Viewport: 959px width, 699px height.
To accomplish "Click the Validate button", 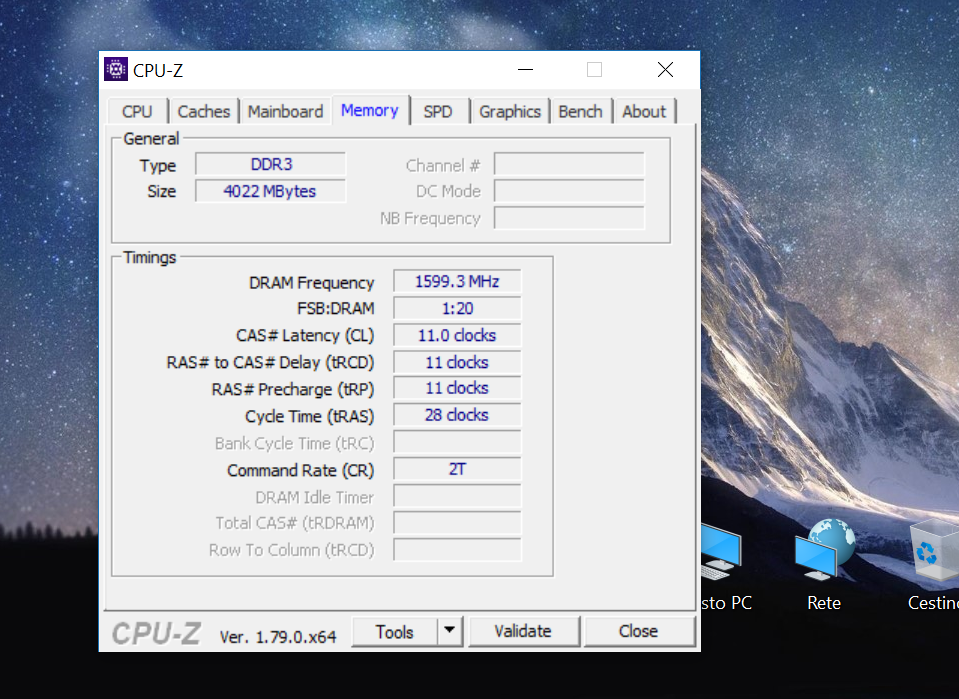I will tap(523, 631).
